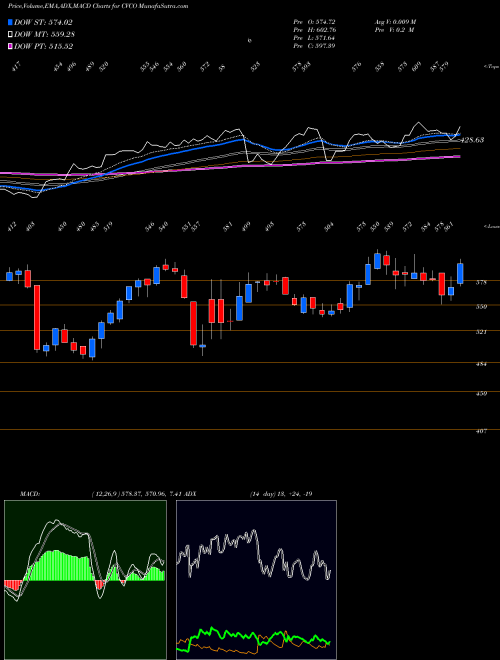This screenshot has width=500, height=660.
Task: Select the 'DOW PT: 515.52' legend text
Action: pos(43,46)
